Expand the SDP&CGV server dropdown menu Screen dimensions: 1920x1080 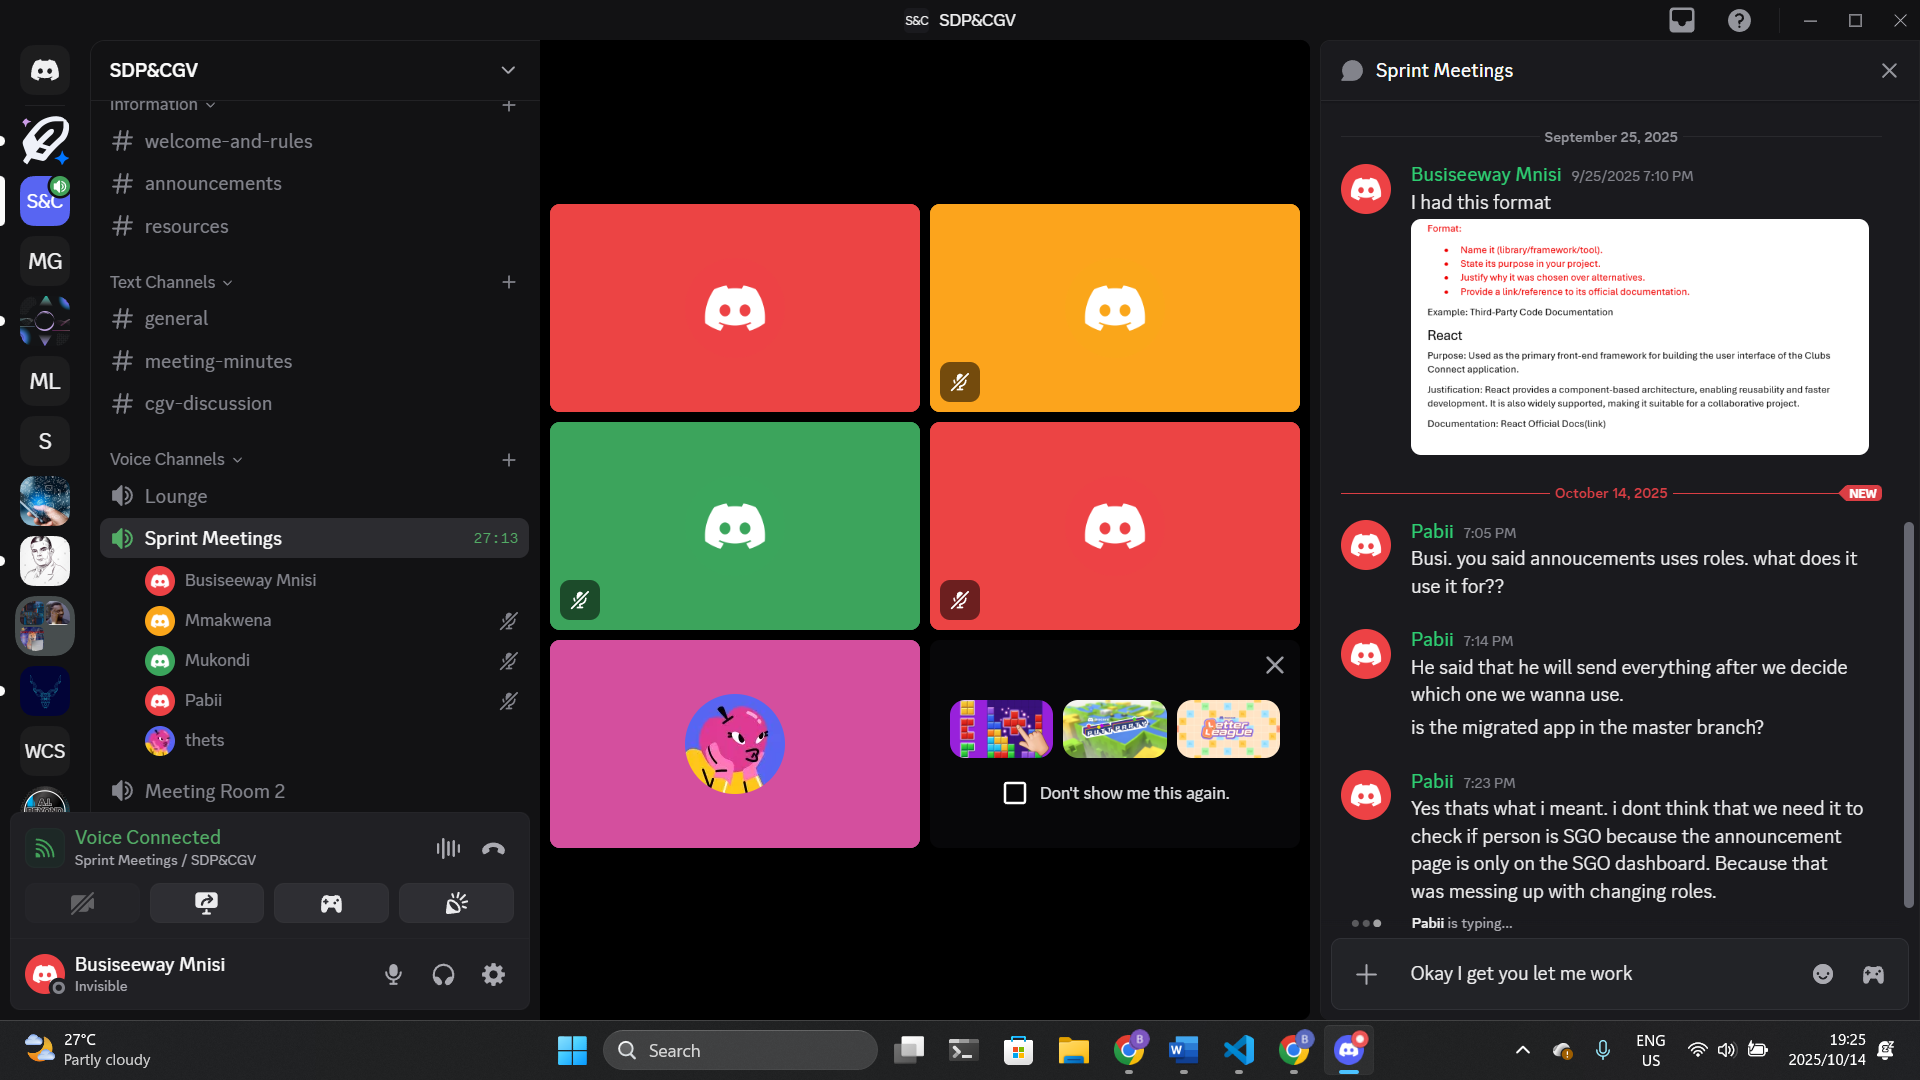pyautogui.click(x=508, y=70)
